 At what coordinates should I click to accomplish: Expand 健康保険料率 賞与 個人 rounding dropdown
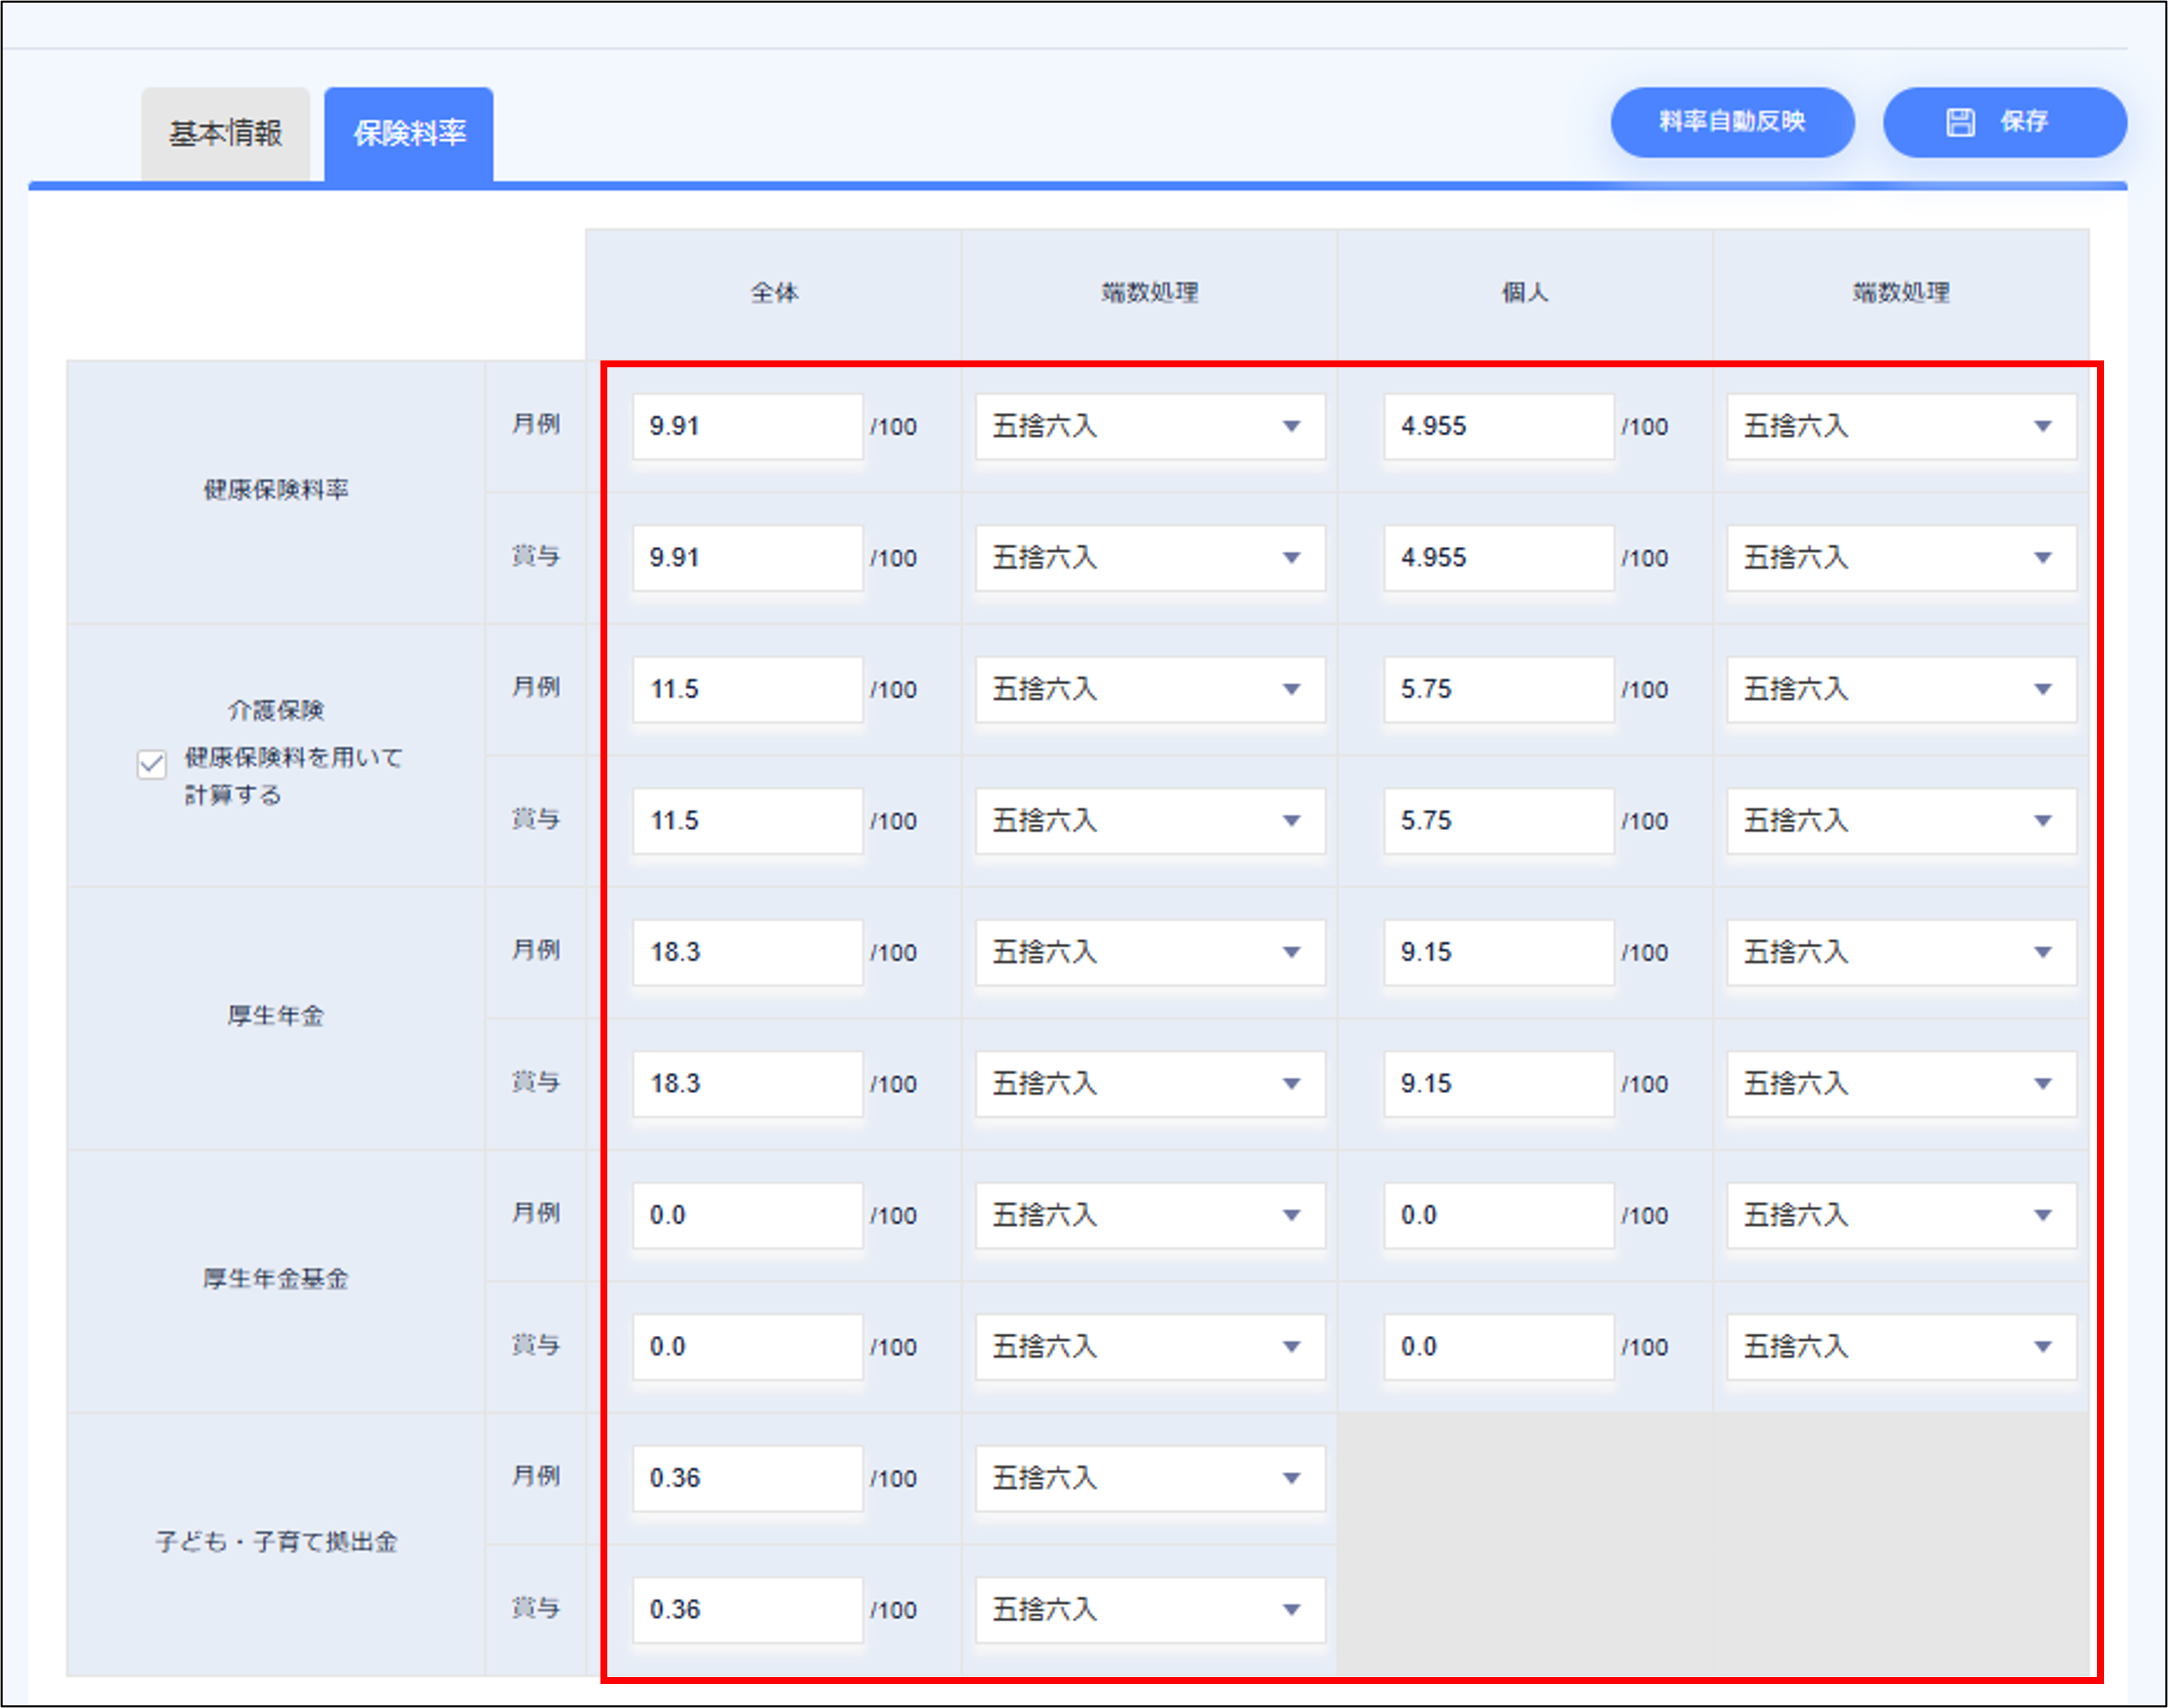tap(1900, 558)
